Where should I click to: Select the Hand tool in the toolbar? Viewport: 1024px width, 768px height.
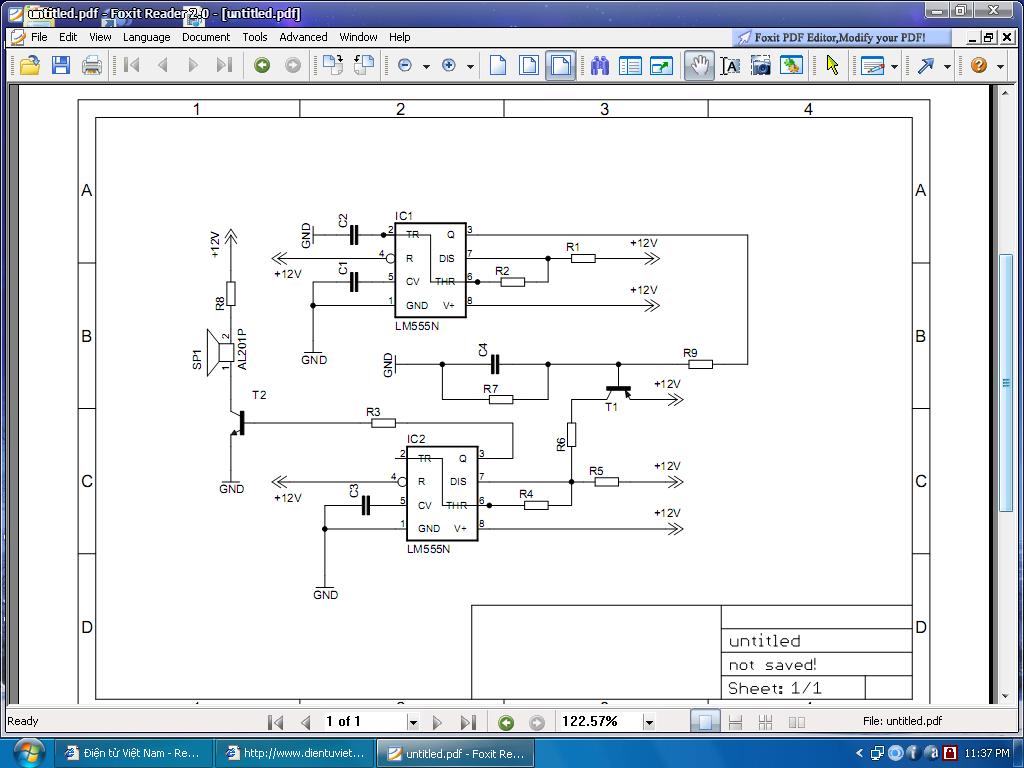698,66
